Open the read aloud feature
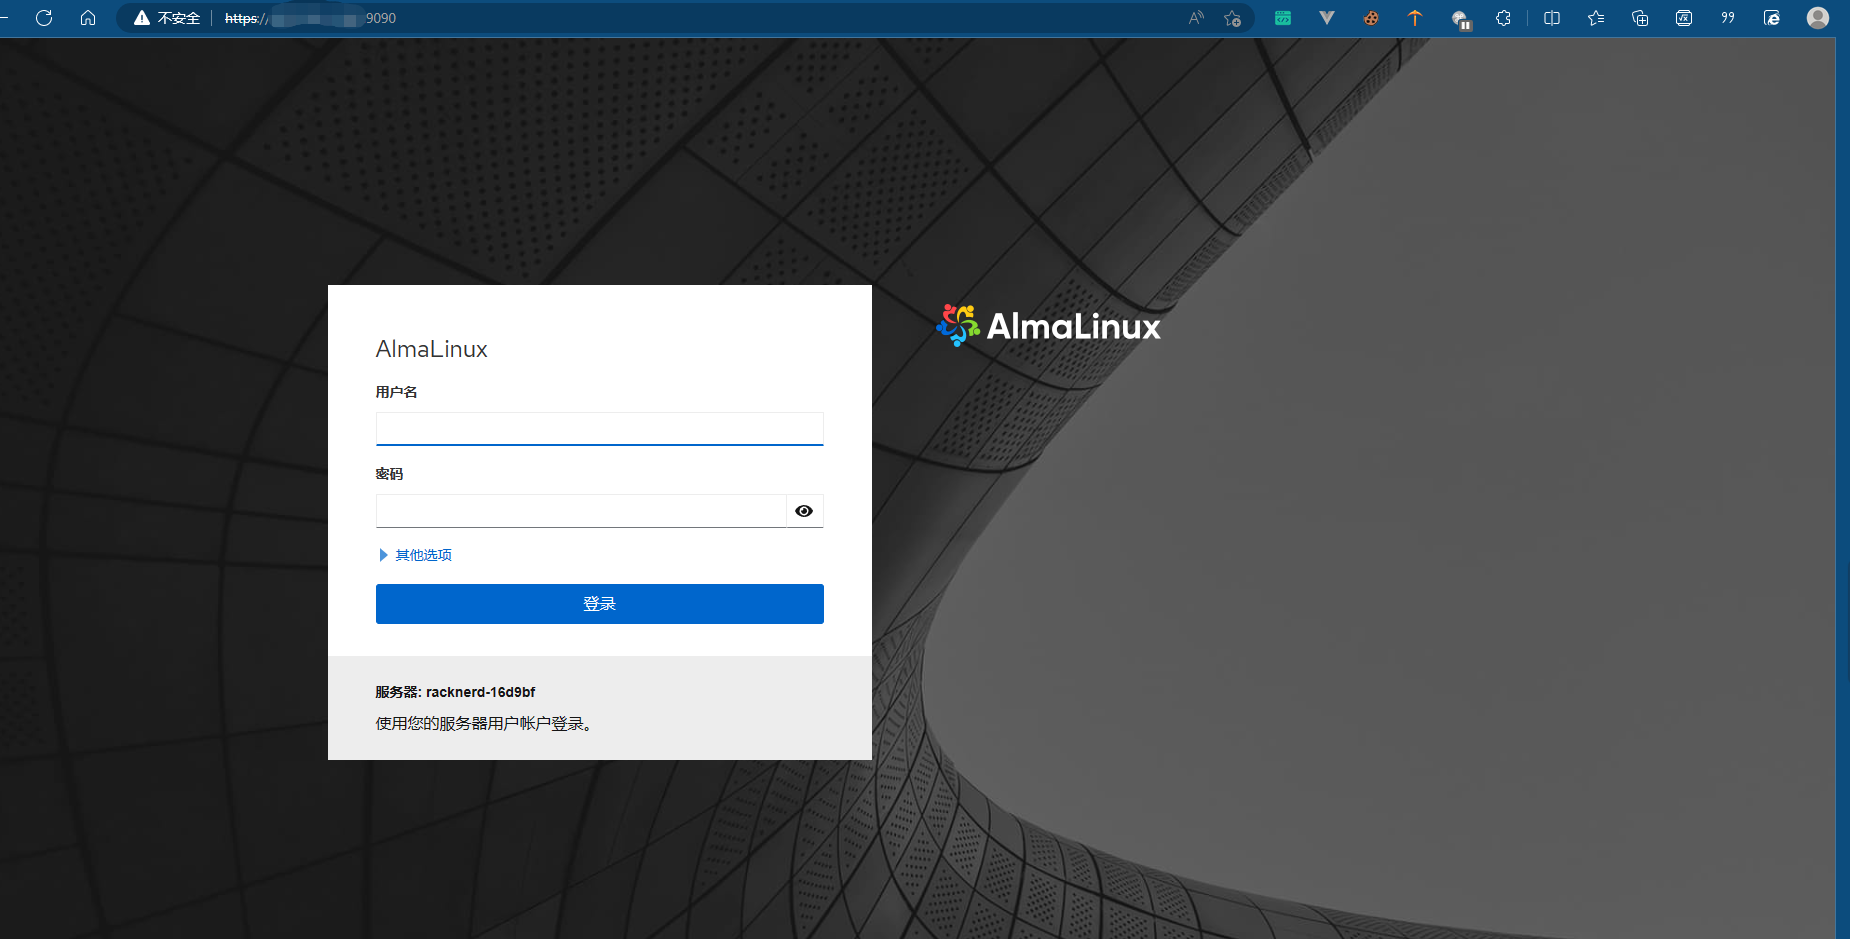 tap(1196, 18)
